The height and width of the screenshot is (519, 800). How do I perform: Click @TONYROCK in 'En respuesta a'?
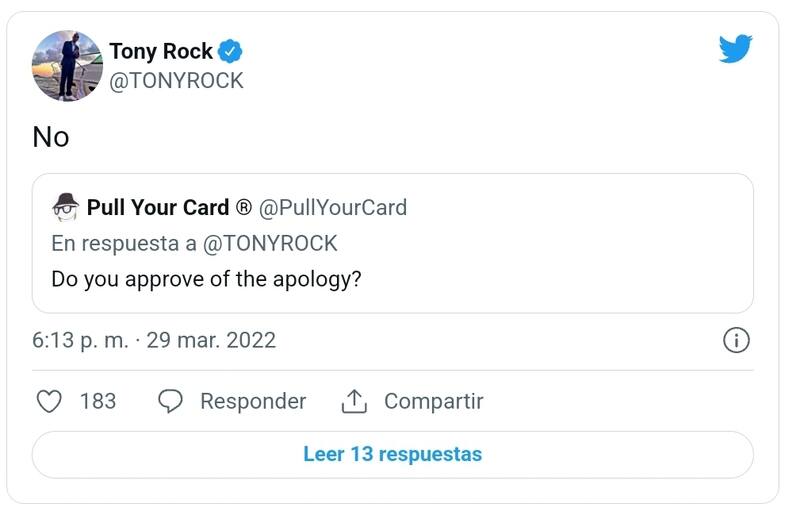click(x=272, y=243)
